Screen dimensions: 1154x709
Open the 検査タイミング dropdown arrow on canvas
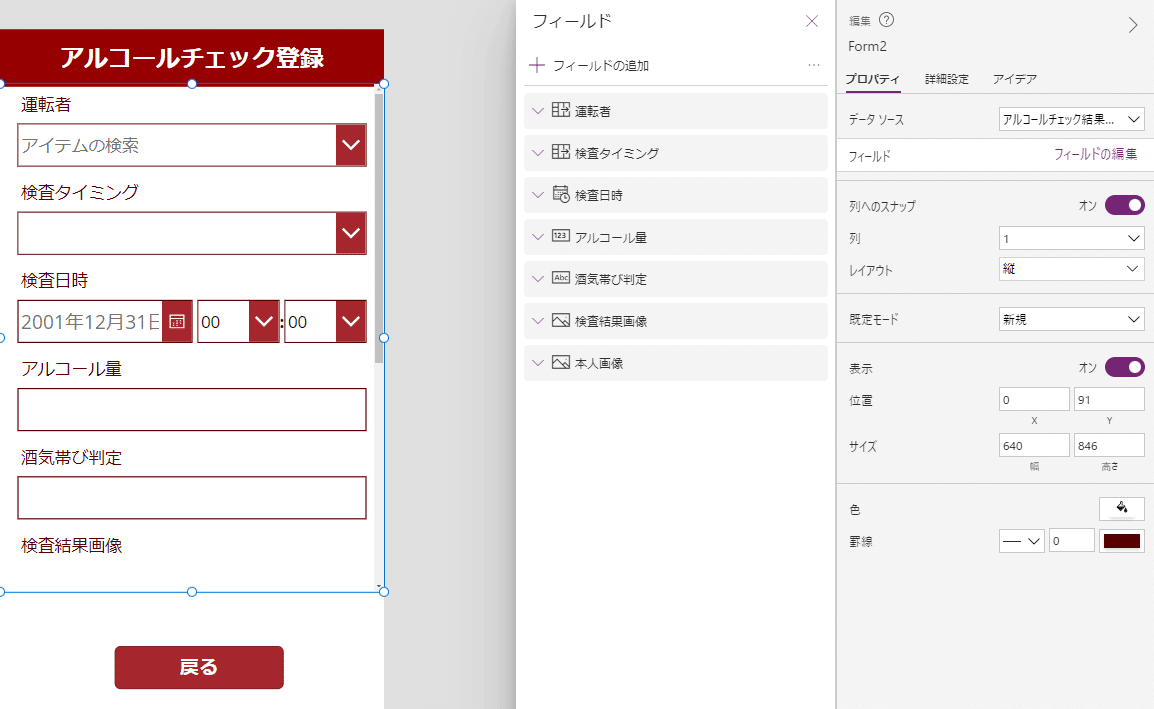(x=351, y=233)
